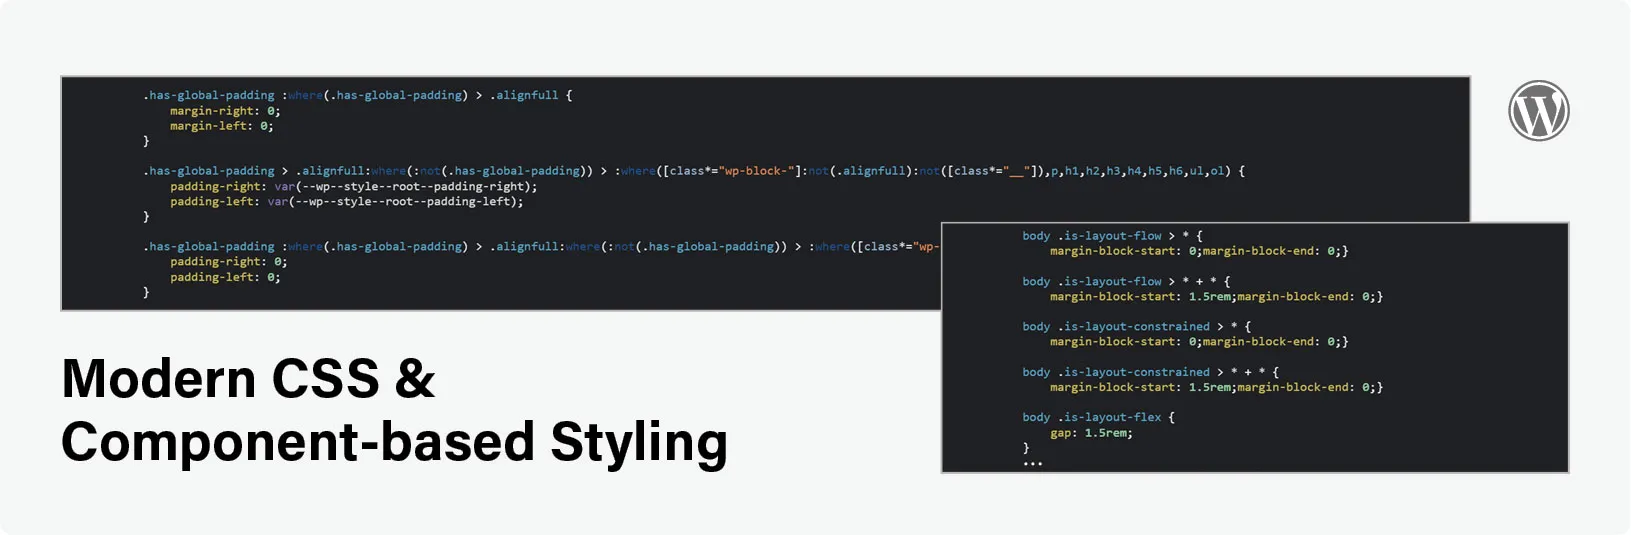Click the "margin-left: 0;" code line
1631x535 pixels.
[221, 126]
